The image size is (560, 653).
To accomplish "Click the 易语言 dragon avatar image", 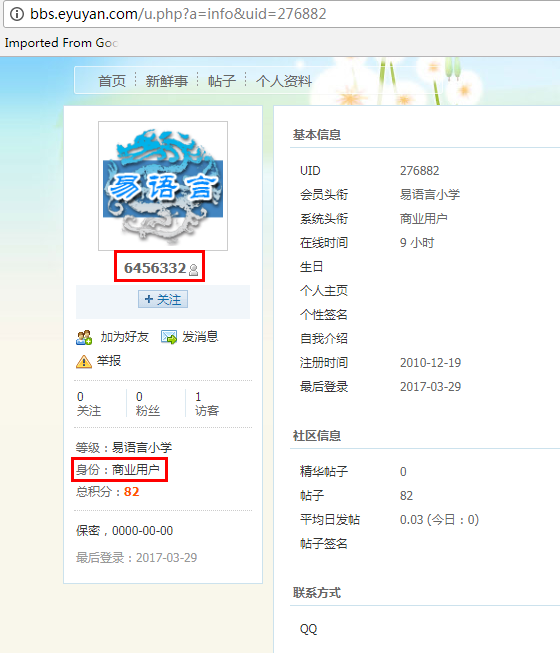I will (163, 186).
